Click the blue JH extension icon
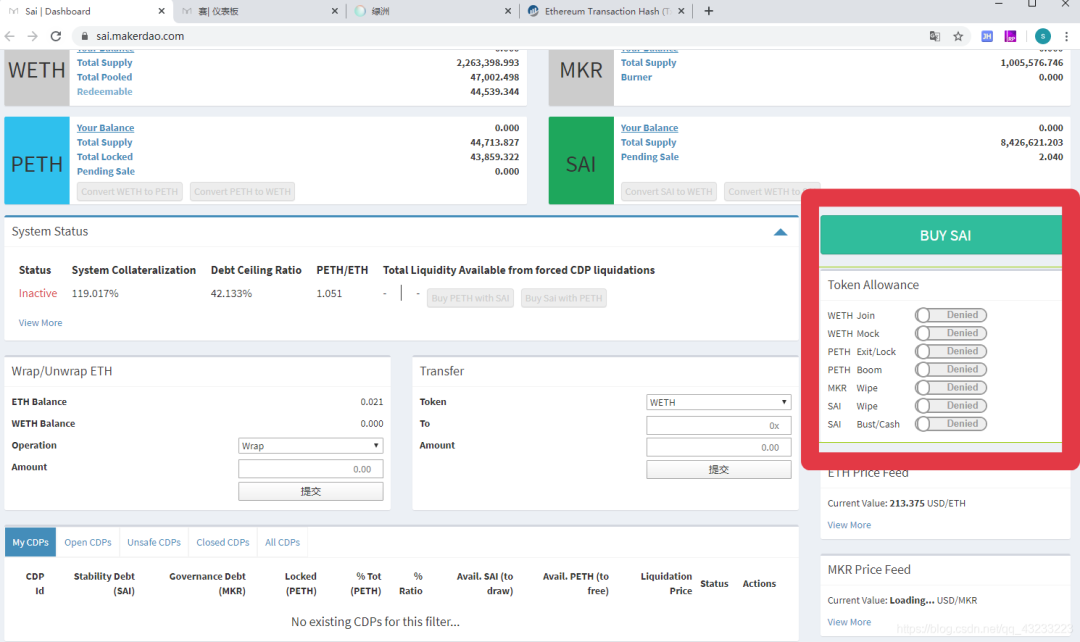The height and width of the screenshot is (642, 1080). pos(987,37)
